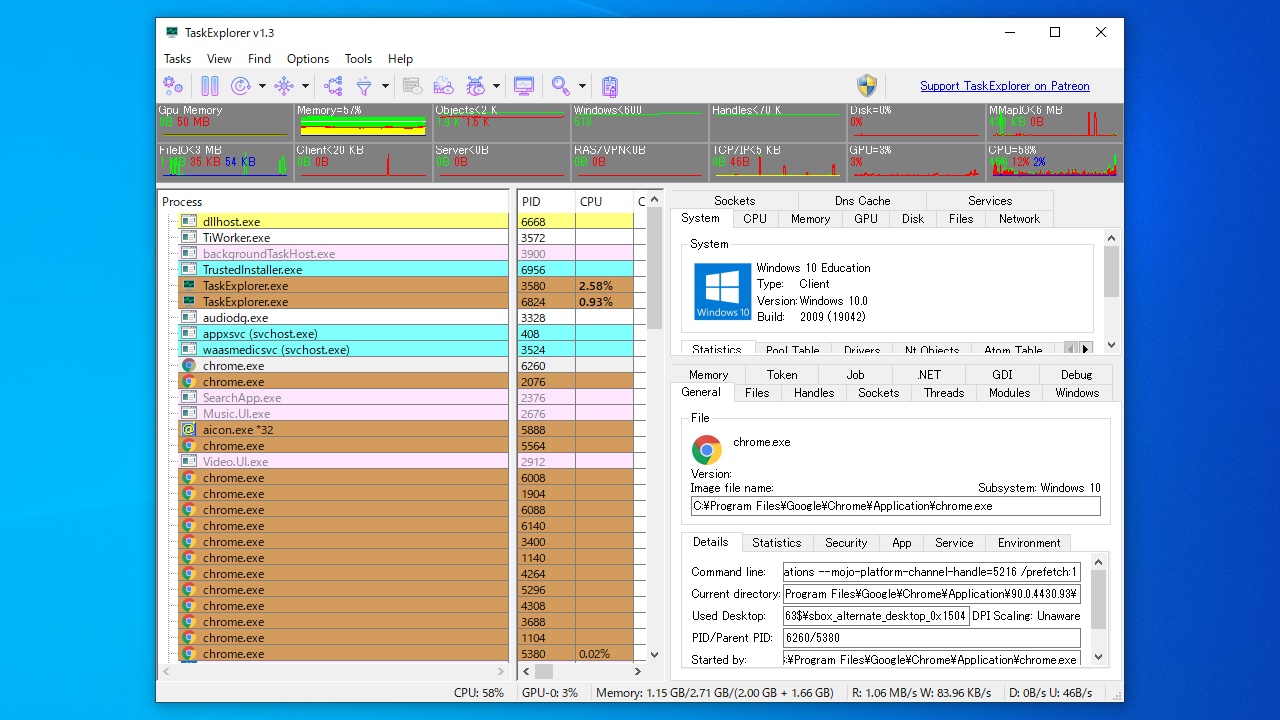Open the Find menu
Image resolution: width=1280 pixels, height=720 pixels.
[259, 59]
